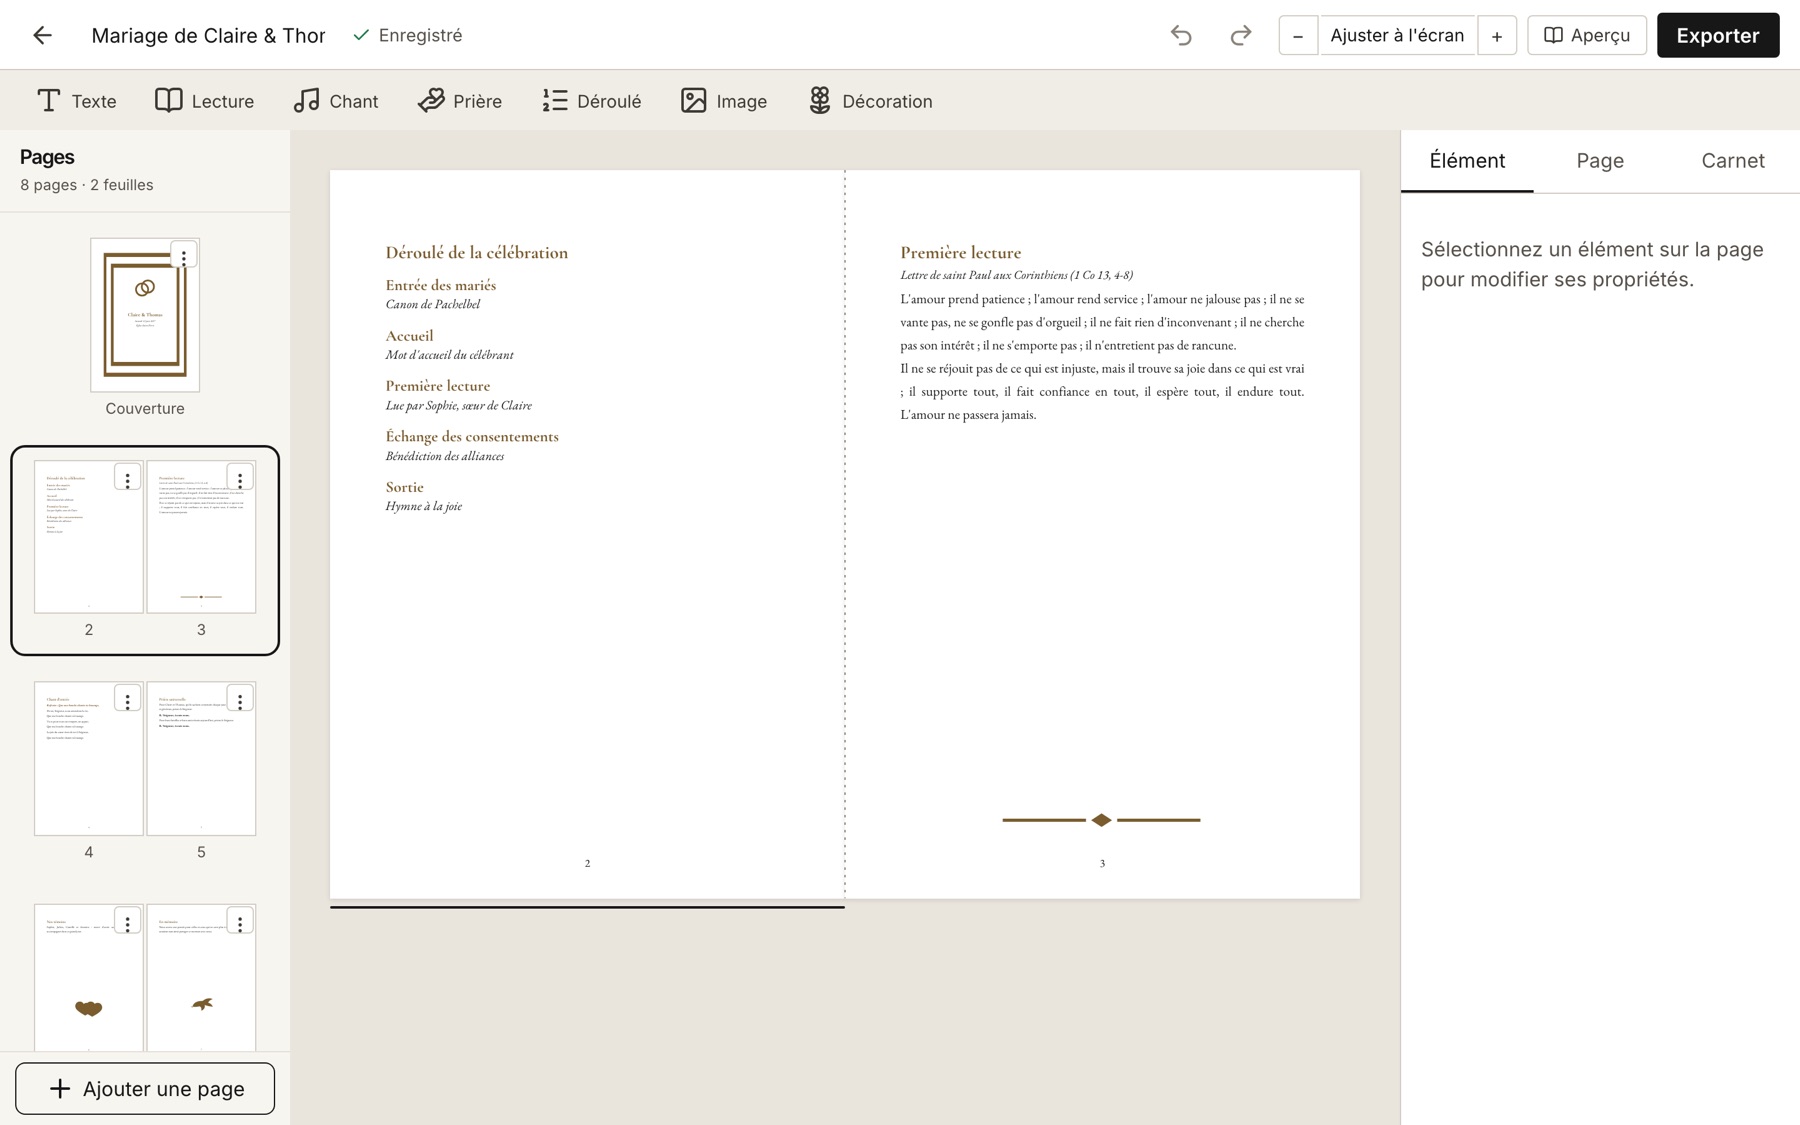The width and height of the screenshot is (1800, 1125).
Task: Click the Exporter button
Action: click(1717, 35)
